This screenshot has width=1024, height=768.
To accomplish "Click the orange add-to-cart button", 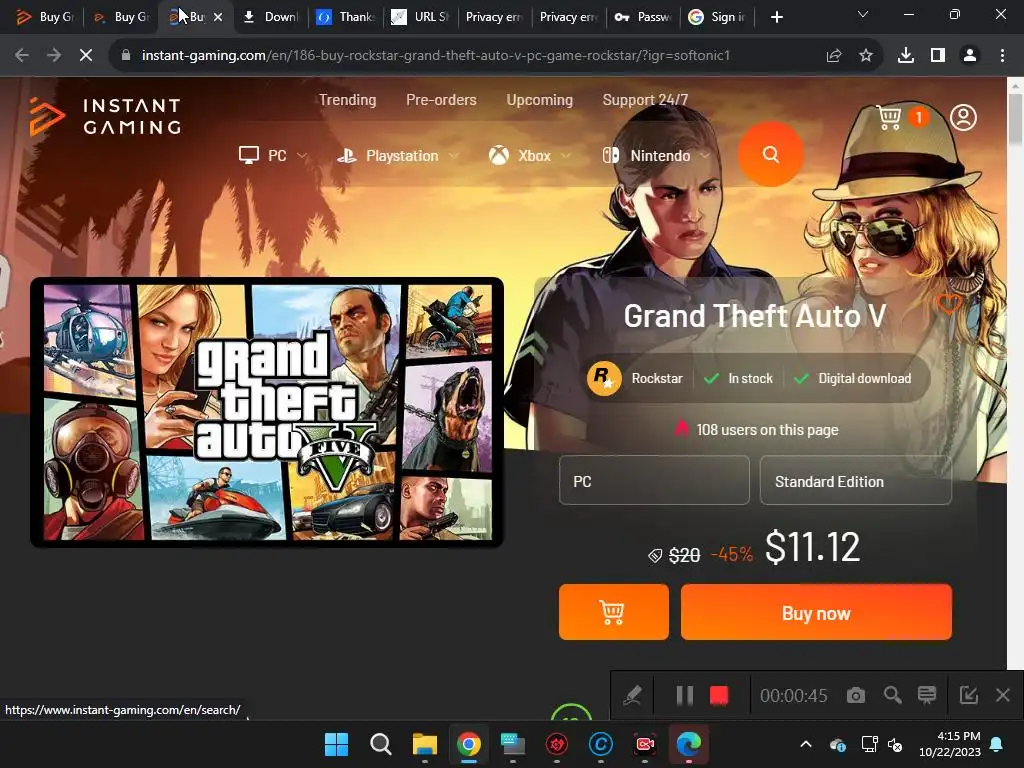I will click(x=613, y=612).
